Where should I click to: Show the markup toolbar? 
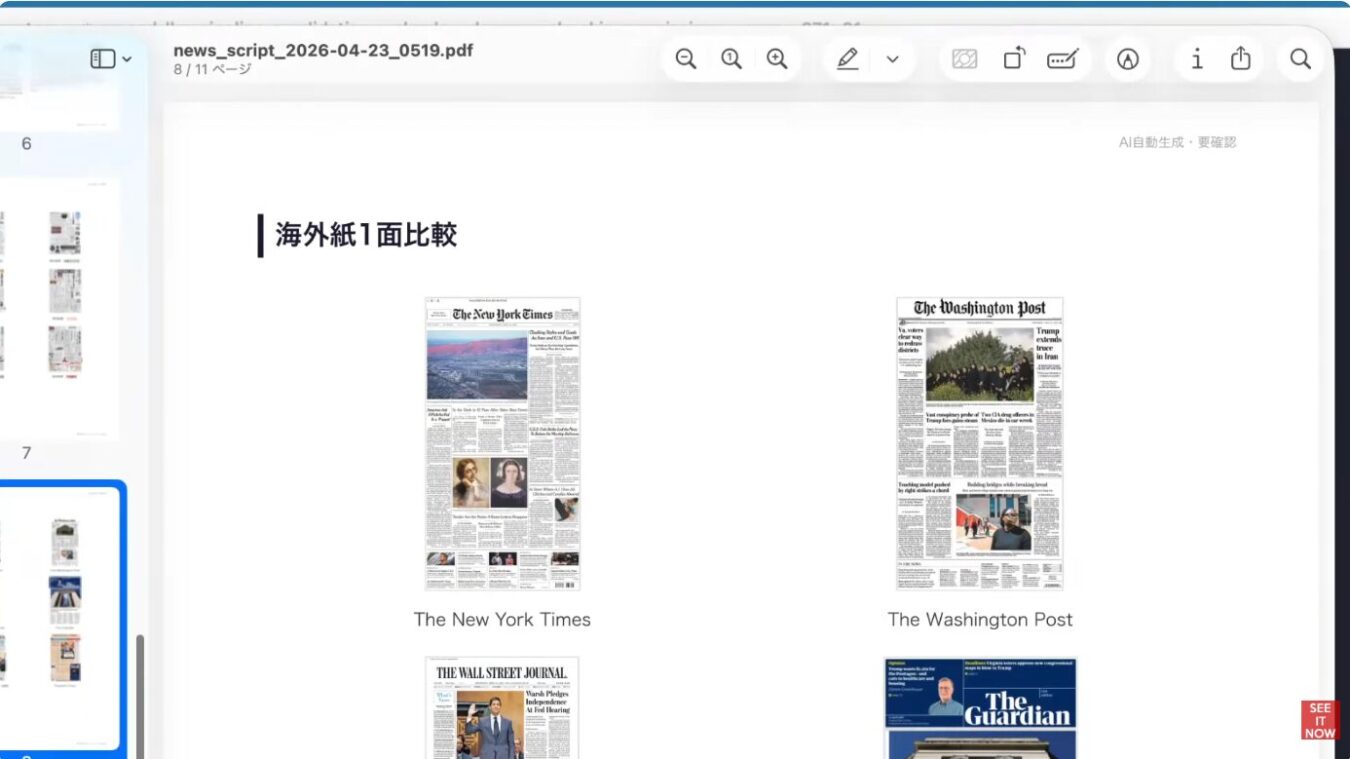[1128, 59]
